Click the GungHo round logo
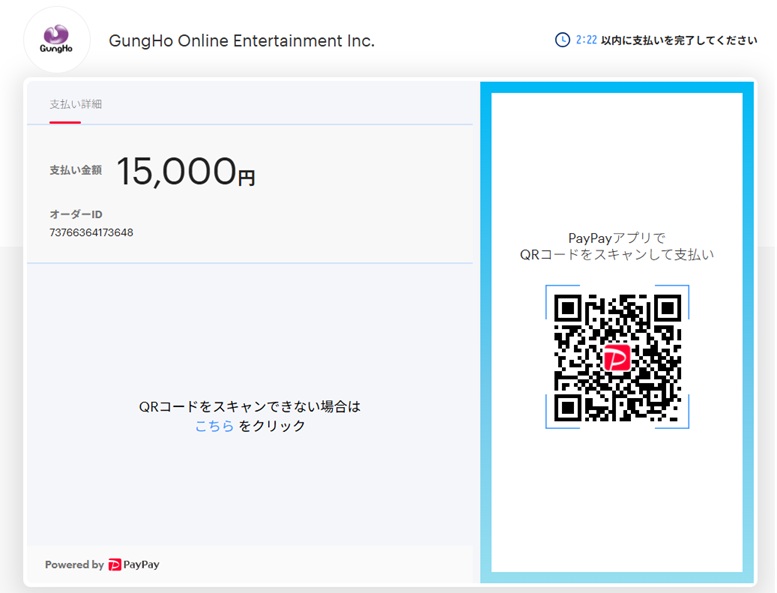Screen dimensions: 777x593 (56, 40)
